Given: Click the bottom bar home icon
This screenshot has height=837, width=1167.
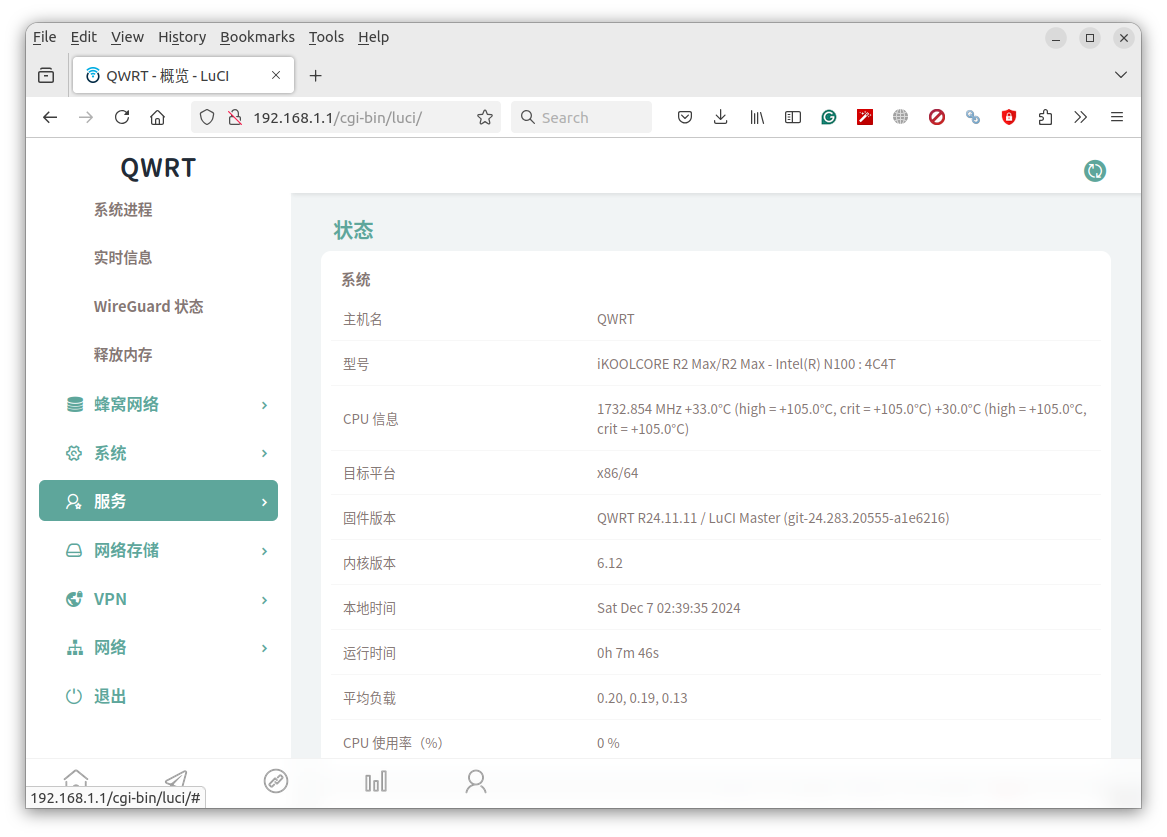Looking at the screenshot, I should point(76,778).
